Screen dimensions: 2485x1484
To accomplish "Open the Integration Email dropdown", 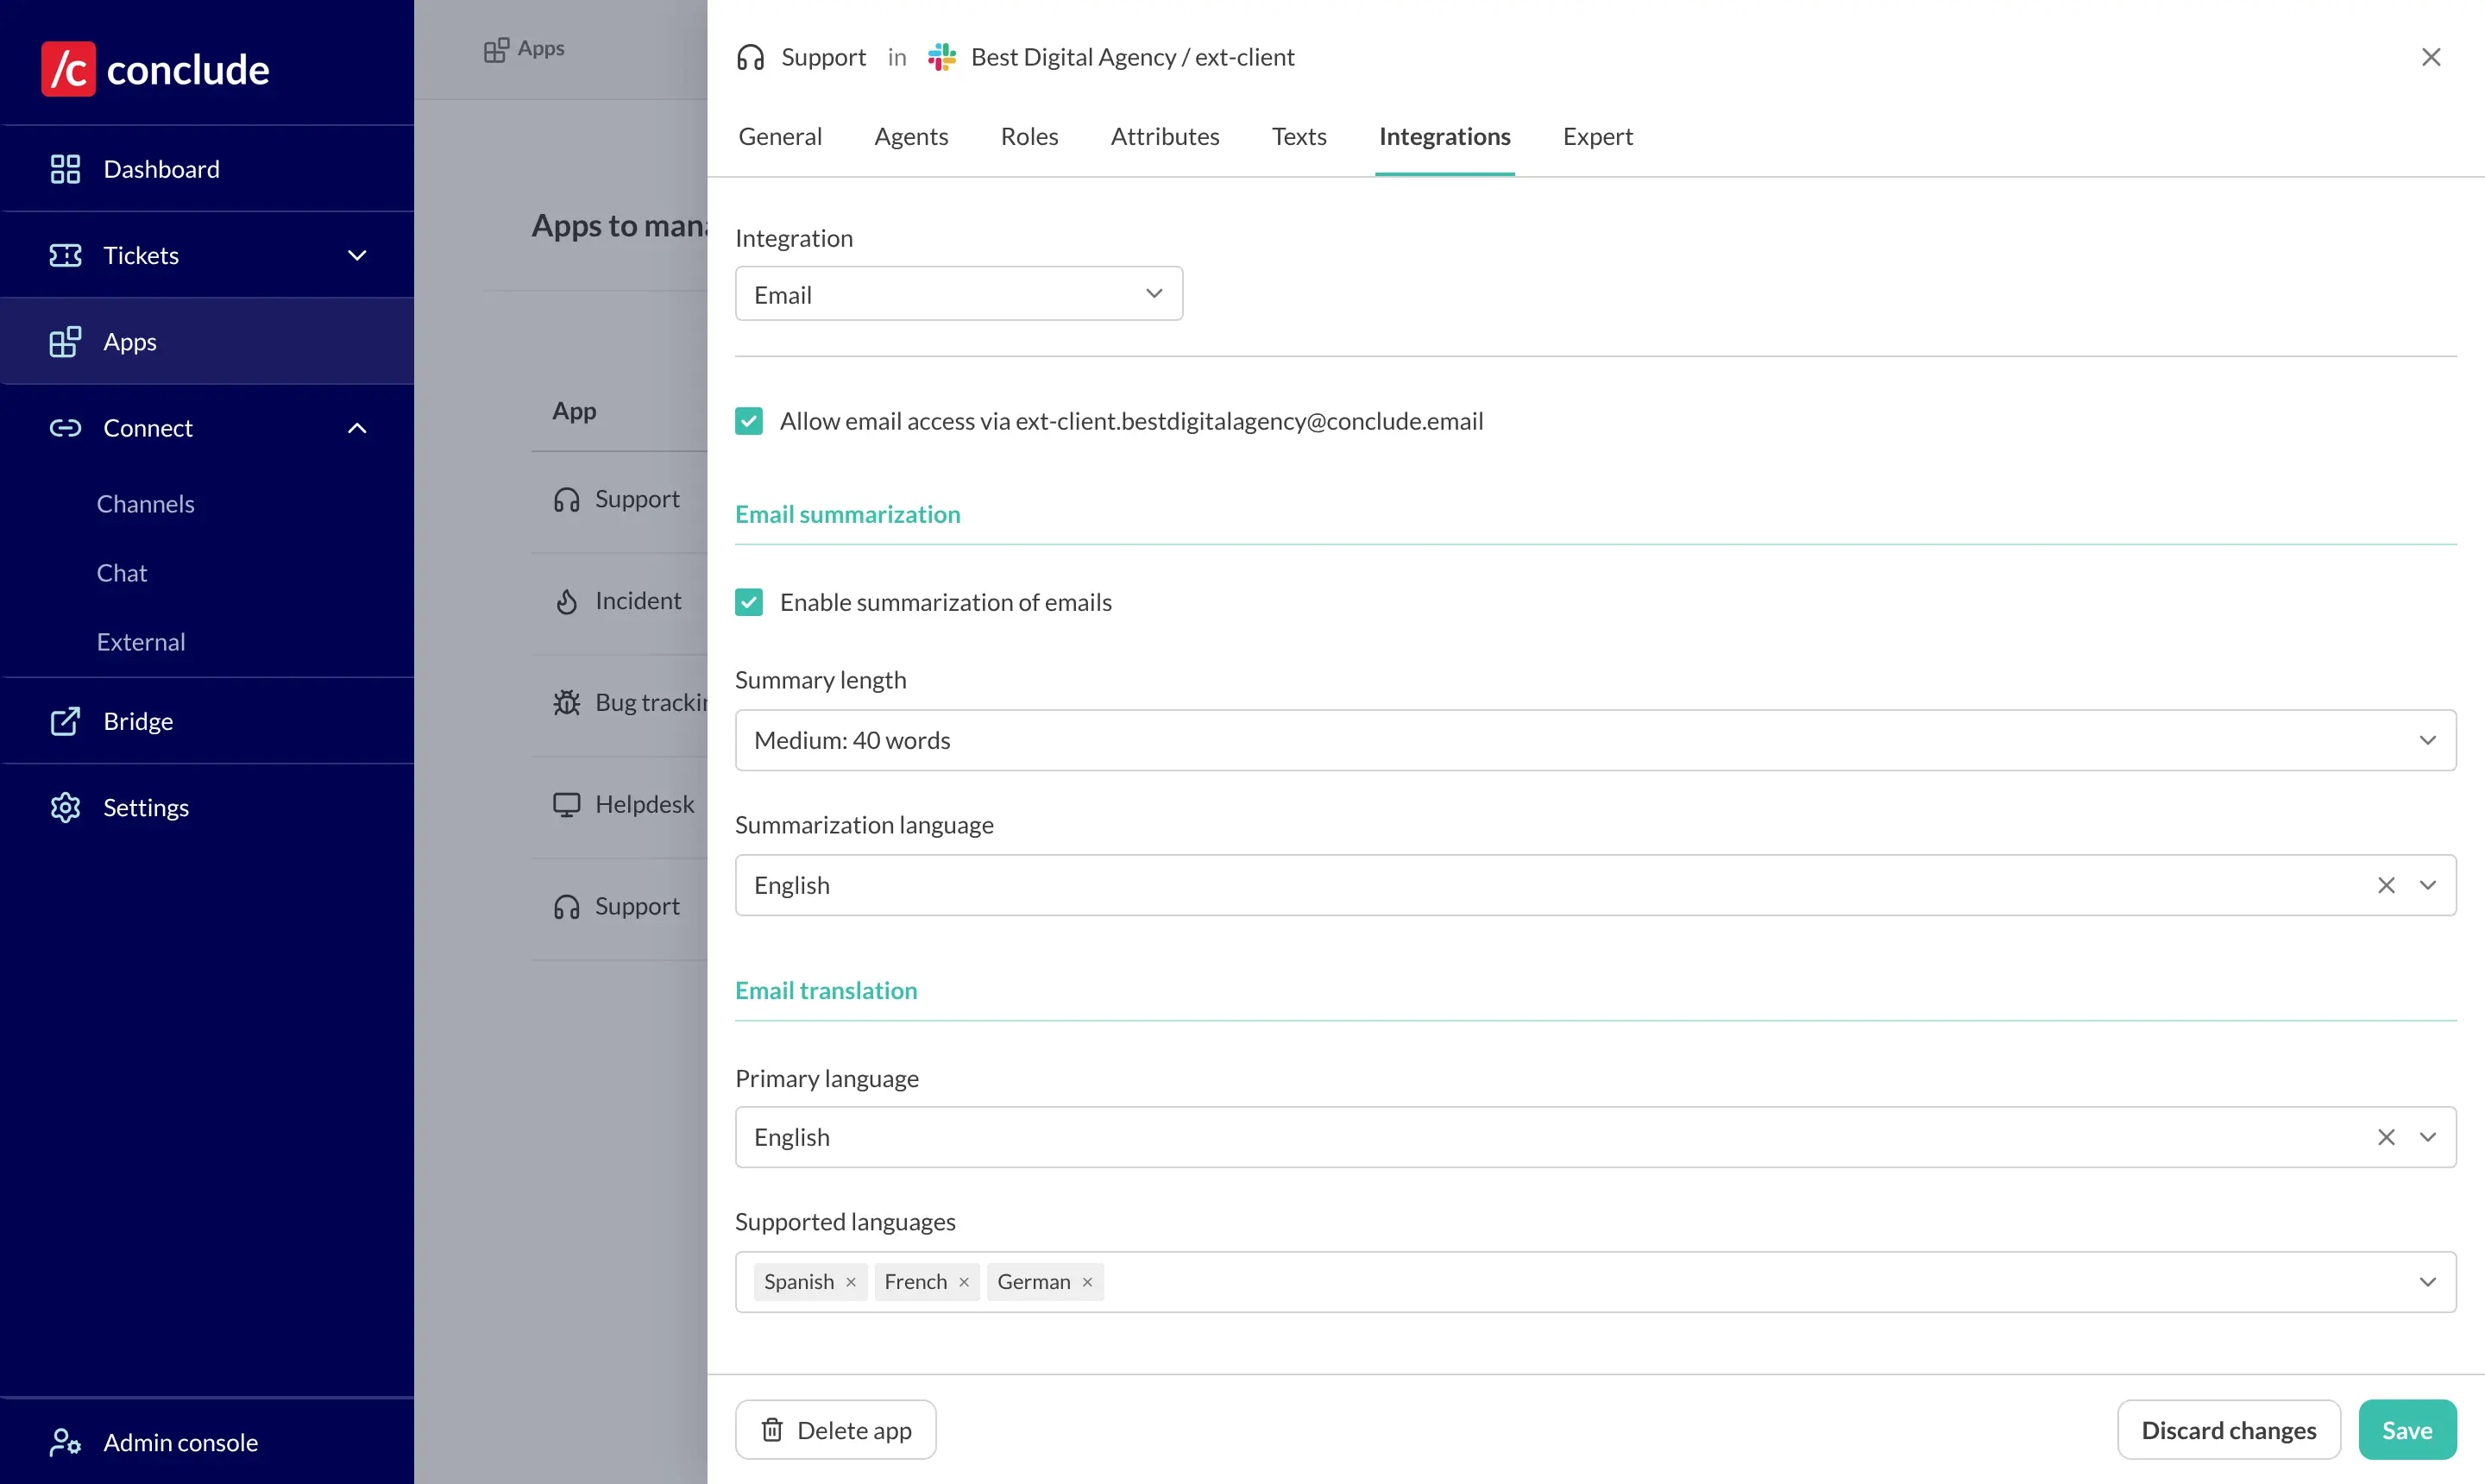I will pyautogui.click(x=959, y=294).
